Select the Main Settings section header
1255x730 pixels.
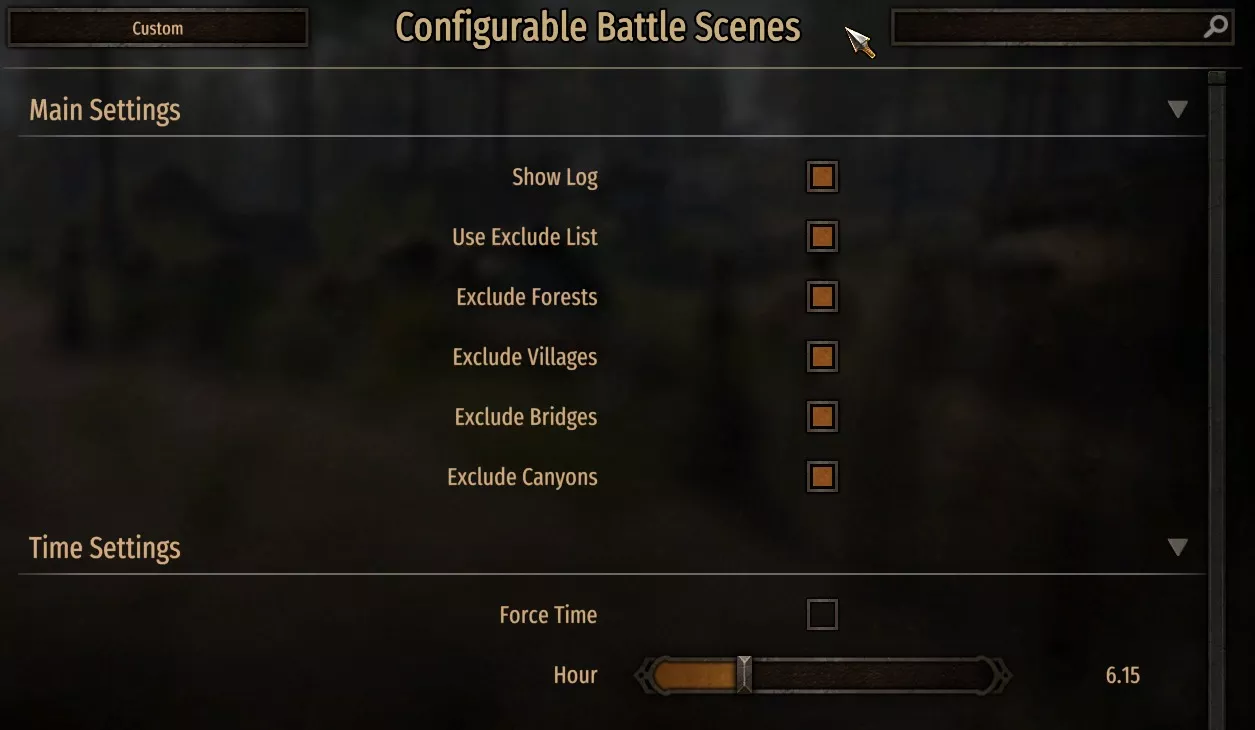click(x=105, y=110)
